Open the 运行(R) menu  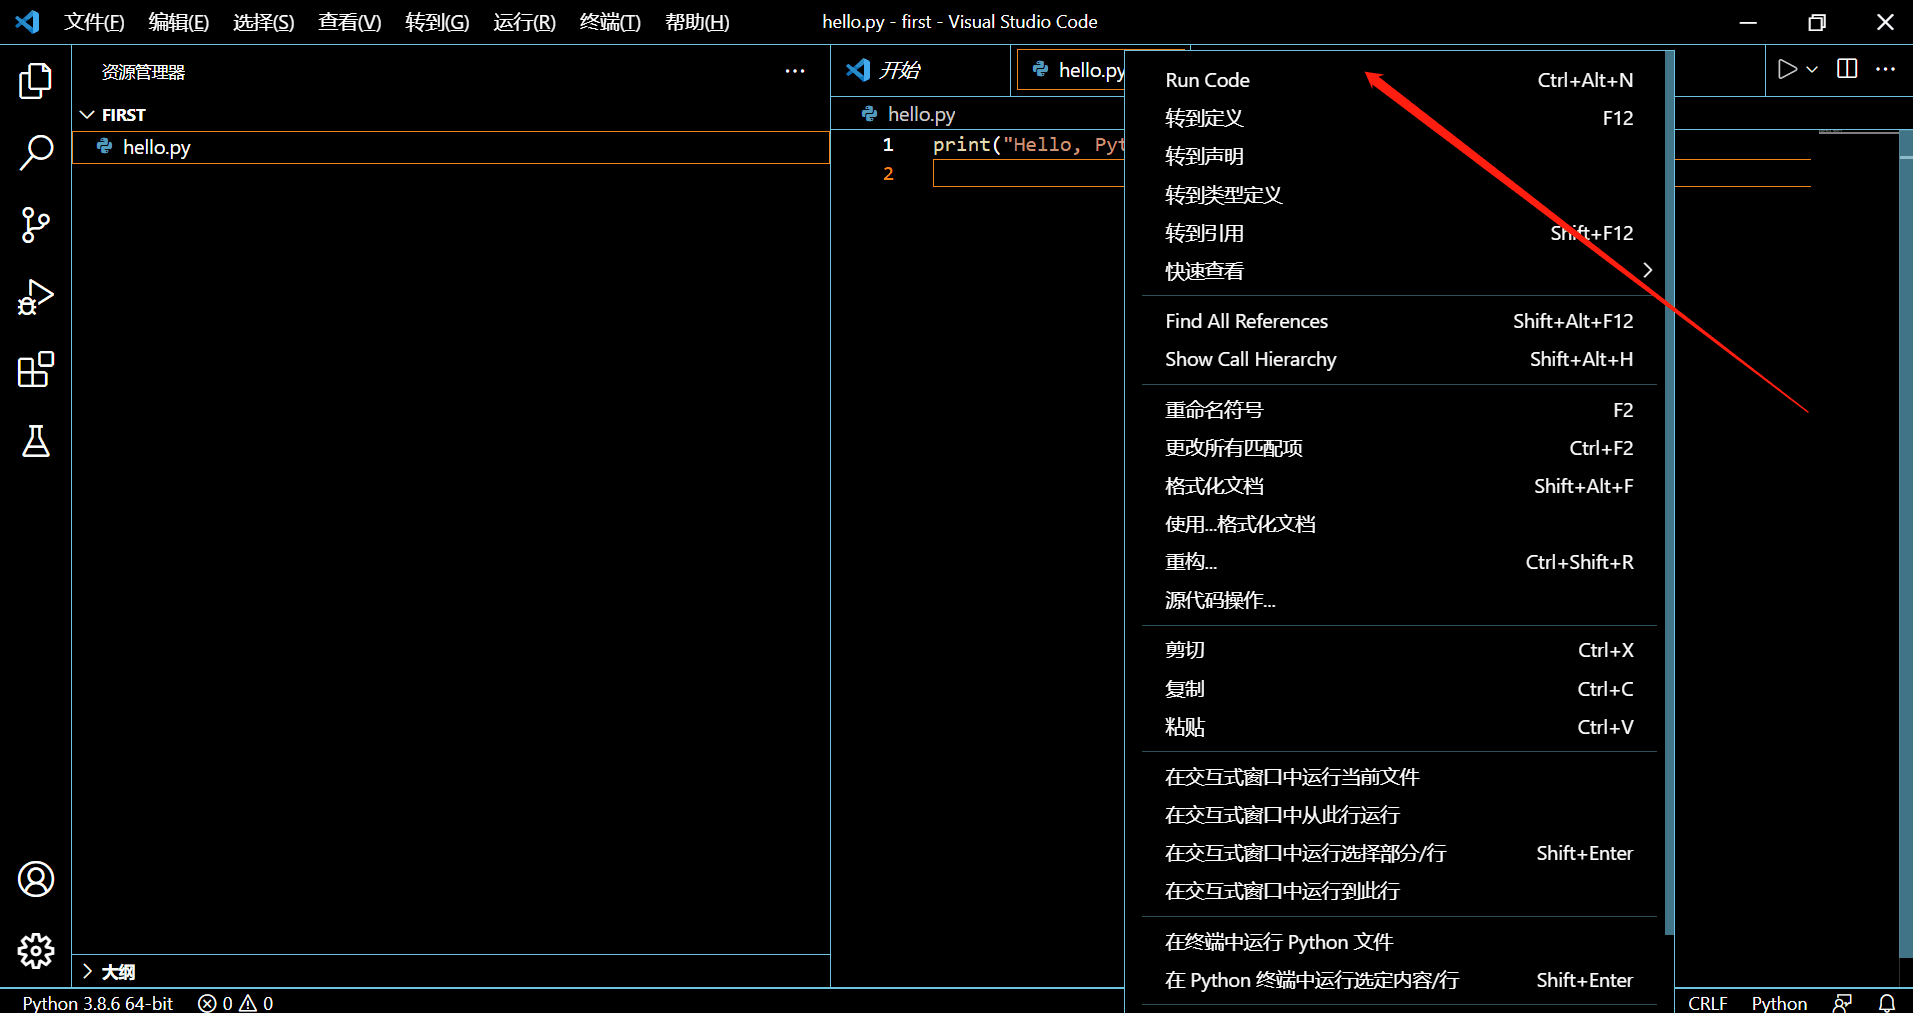click(x=524, y=22)
